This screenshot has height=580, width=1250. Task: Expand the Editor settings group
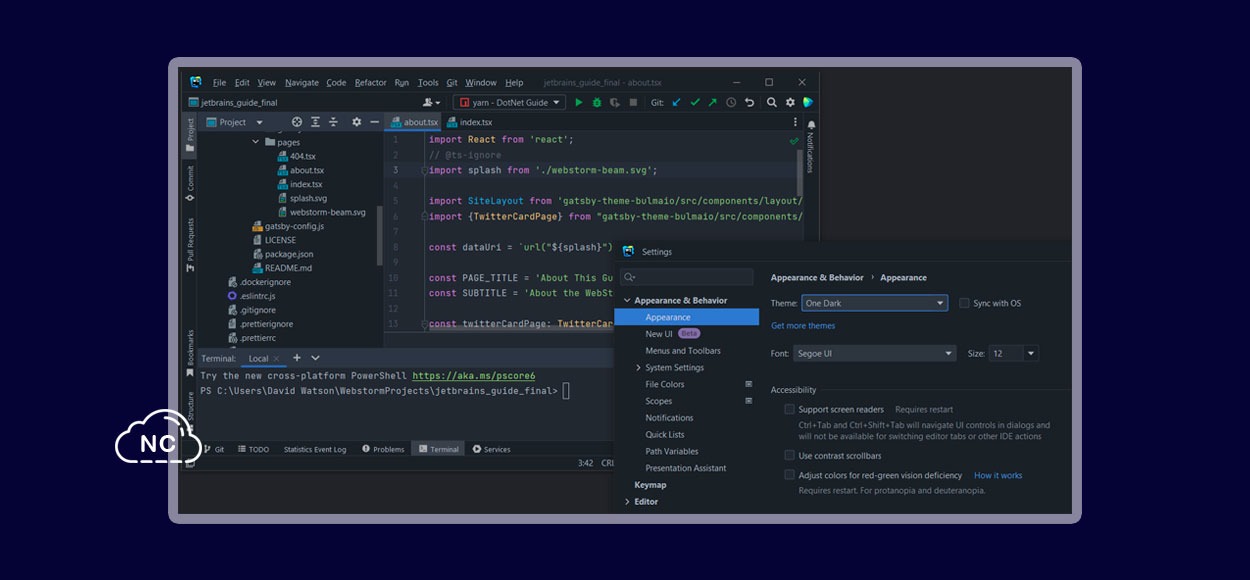point(627,502)
